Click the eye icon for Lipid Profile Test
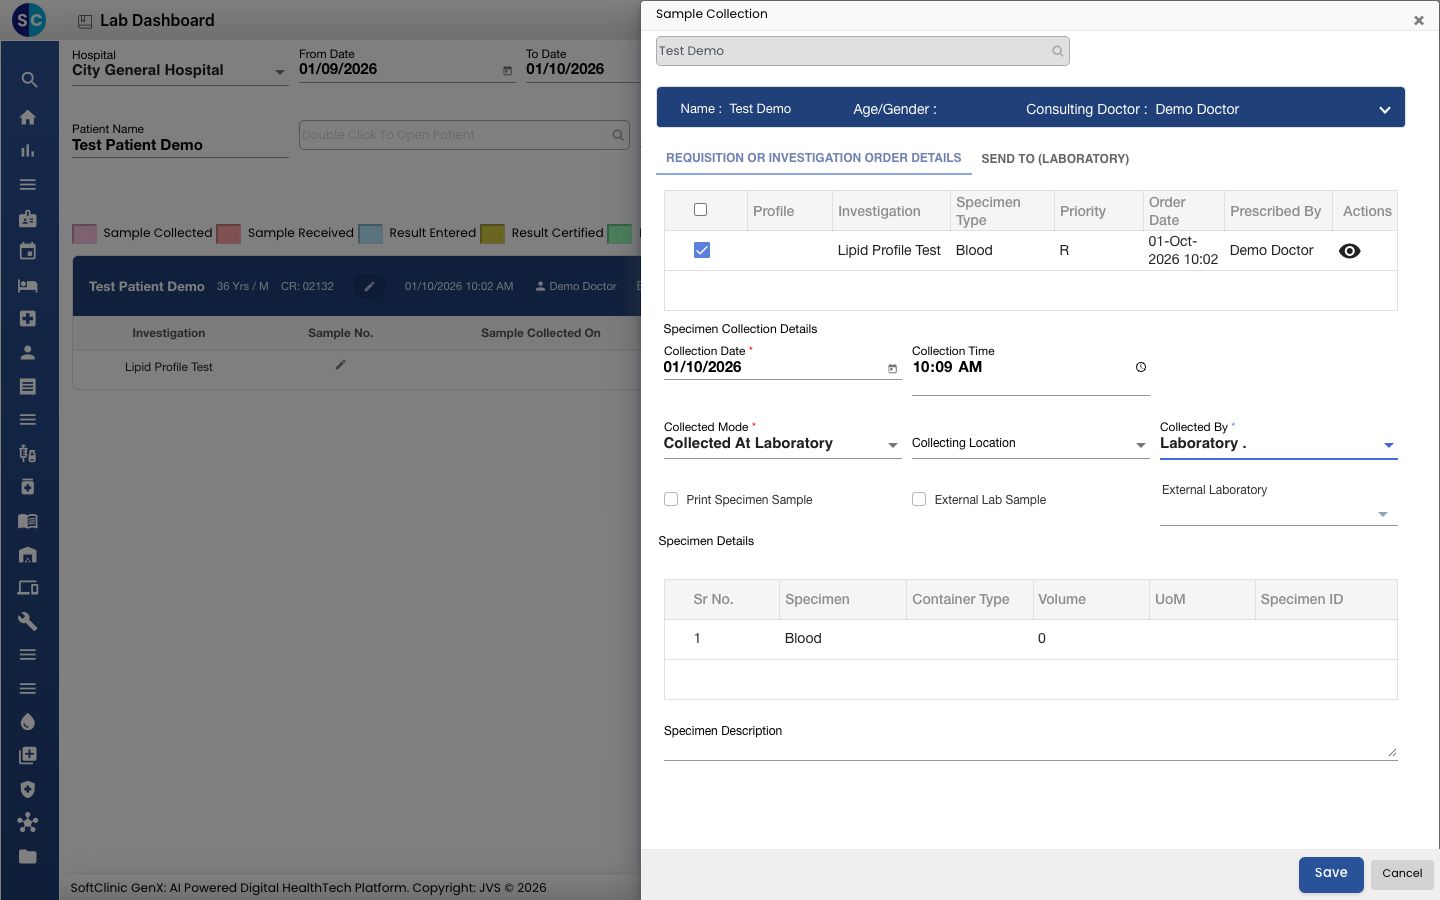This screenshot has width=1440, height=900. (1350, 251)
